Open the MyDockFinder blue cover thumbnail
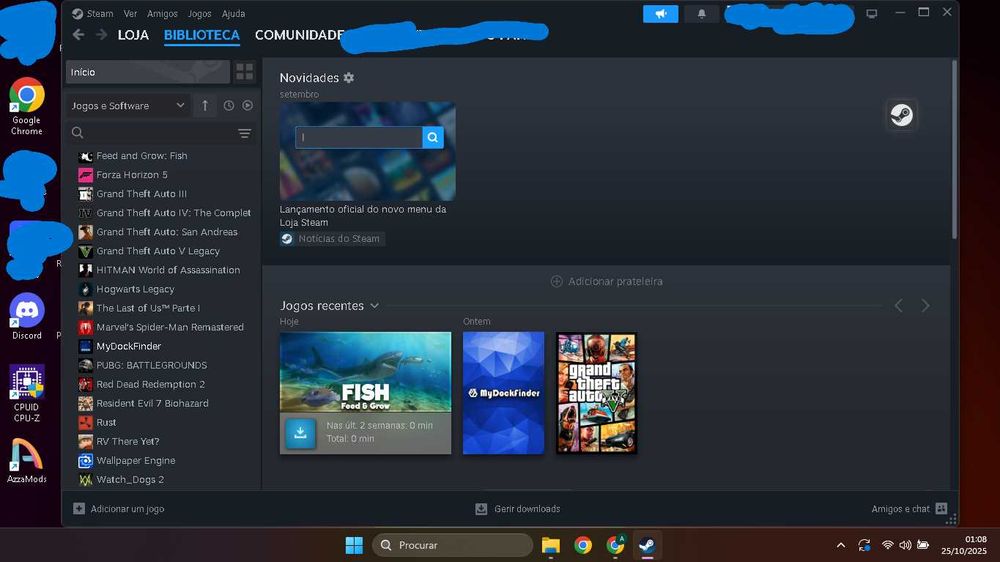 [503, 393]
